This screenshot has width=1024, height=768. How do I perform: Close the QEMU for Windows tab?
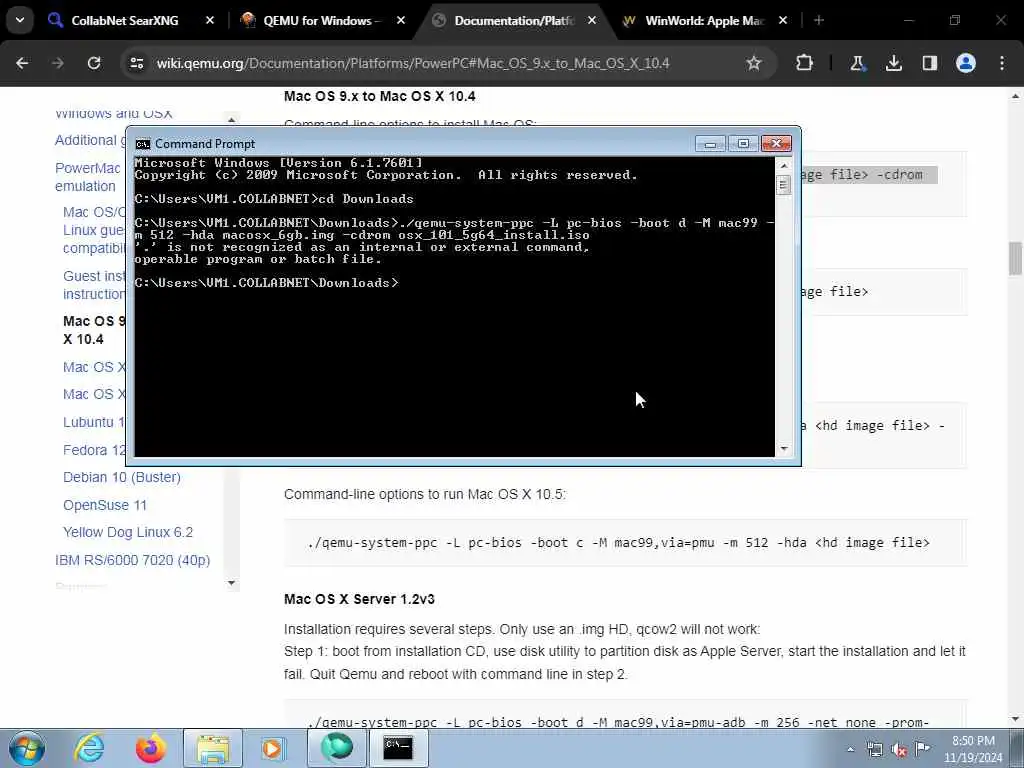401,21
